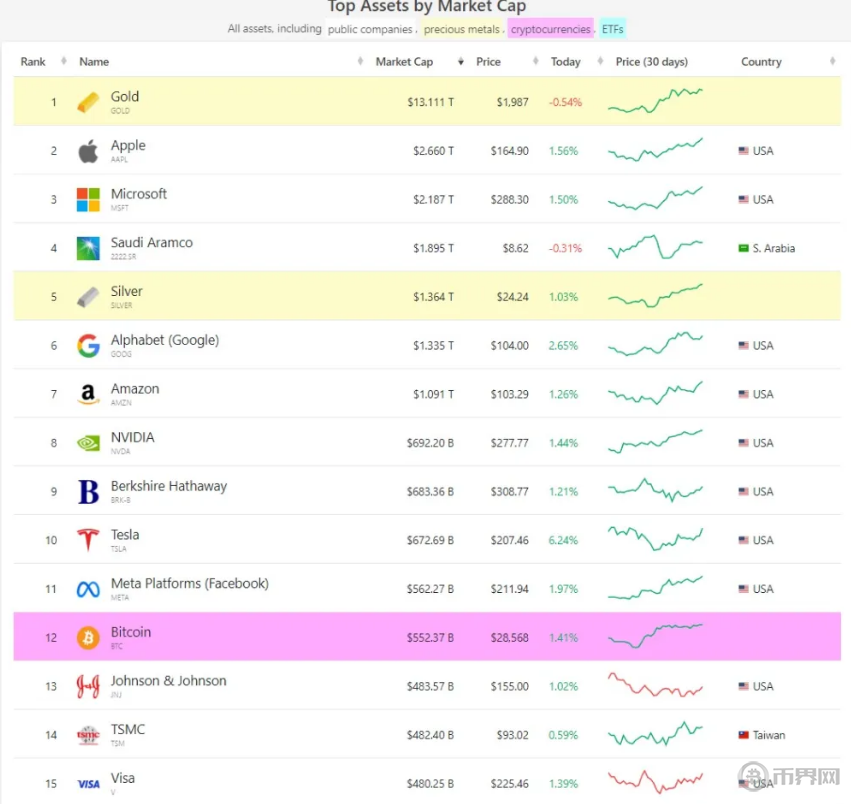Click the USA flag in NVIDIA row

pyautogui.click(x=744, y=443)
